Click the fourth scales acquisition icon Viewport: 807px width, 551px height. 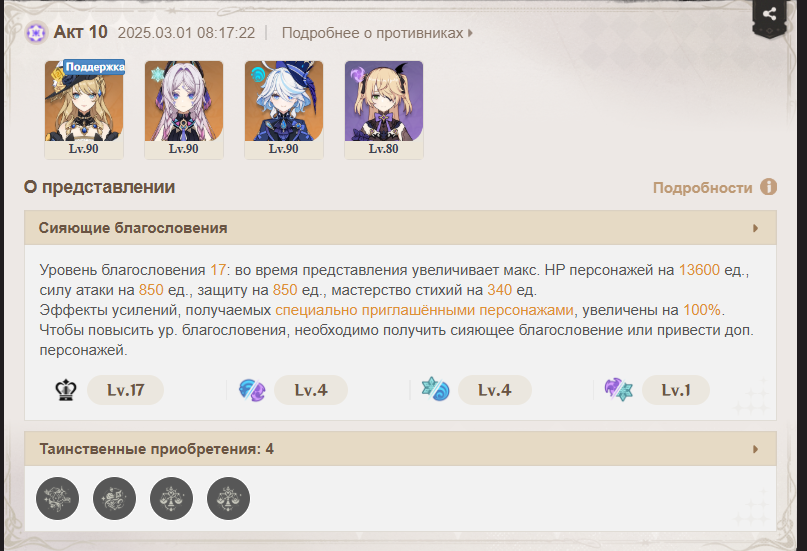pyautogui.click(x=229, y=498)
